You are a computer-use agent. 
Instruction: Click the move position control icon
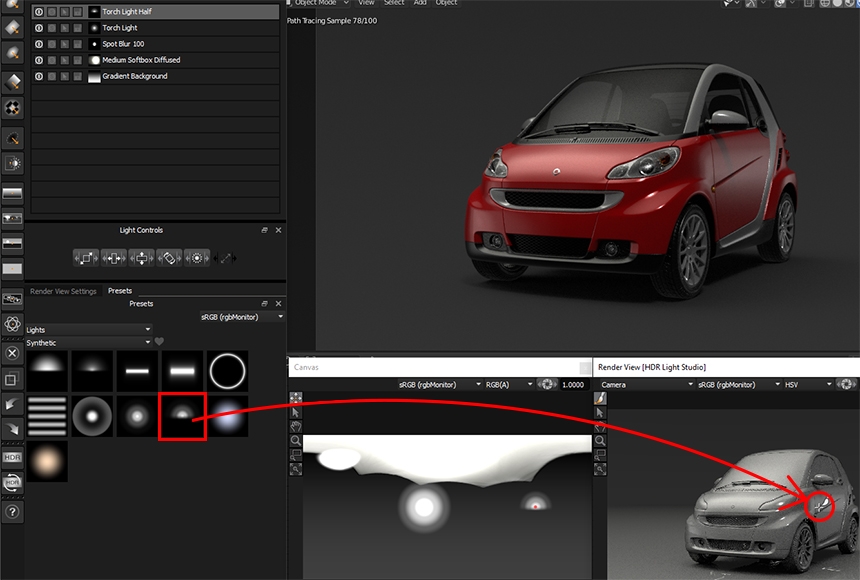tap(142, 258)
